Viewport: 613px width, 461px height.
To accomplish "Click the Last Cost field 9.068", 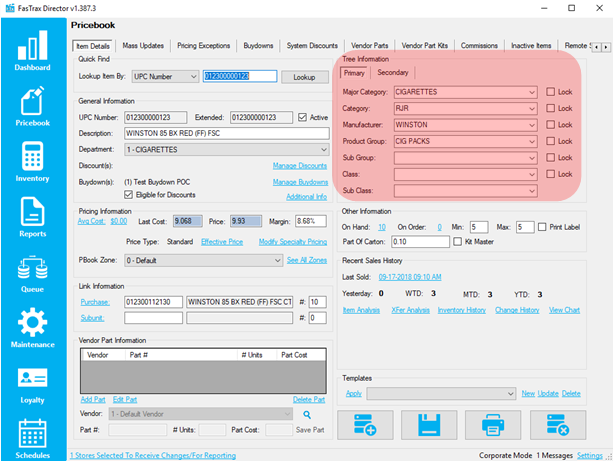I will pyautogui.click(x=188, y=221).
